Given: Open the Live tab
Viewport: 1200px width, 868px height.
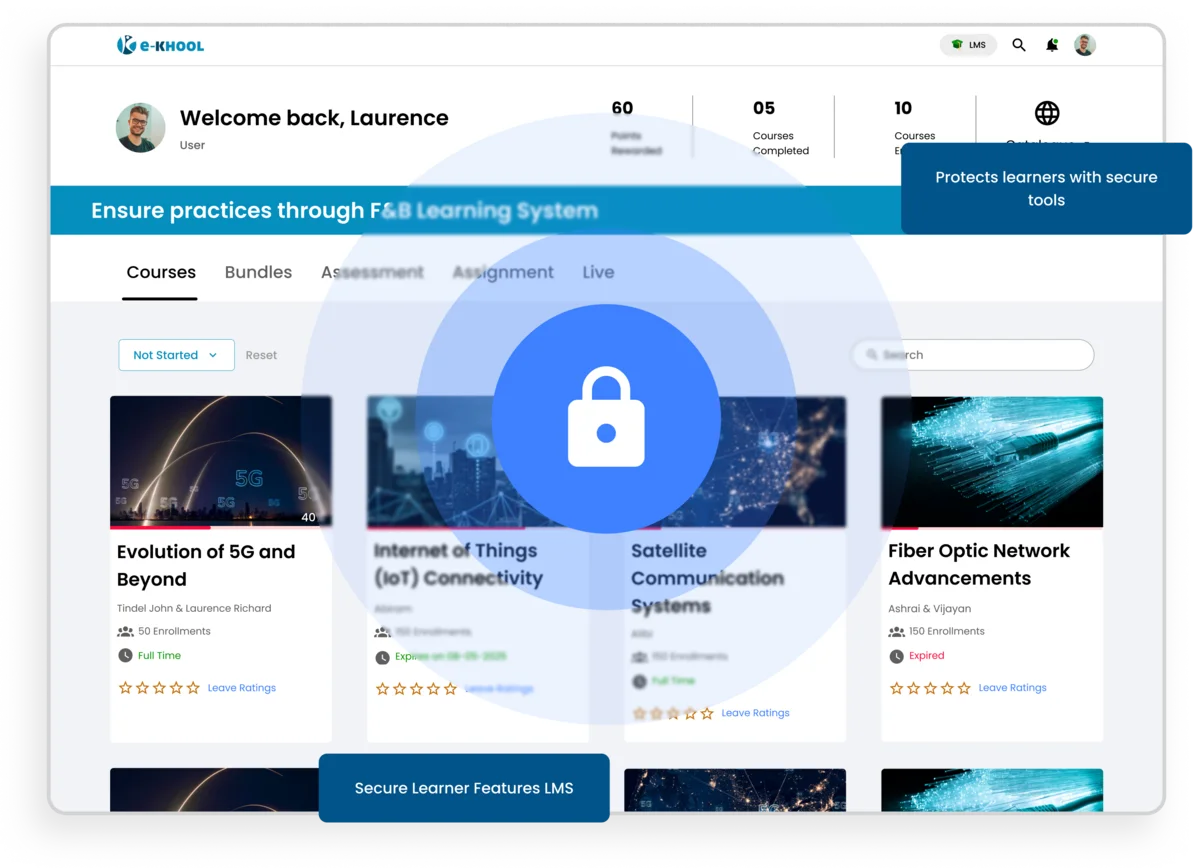Looking at the screenshot, I should click(x=598, y=272).
